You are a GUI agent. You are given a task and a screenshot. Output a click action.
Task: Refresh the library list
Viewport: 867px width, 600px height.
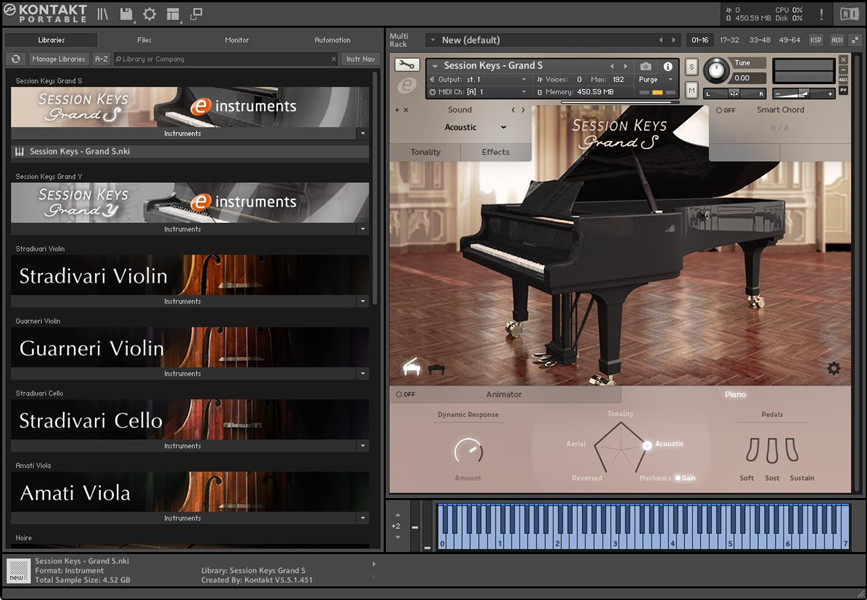point(16,59)
